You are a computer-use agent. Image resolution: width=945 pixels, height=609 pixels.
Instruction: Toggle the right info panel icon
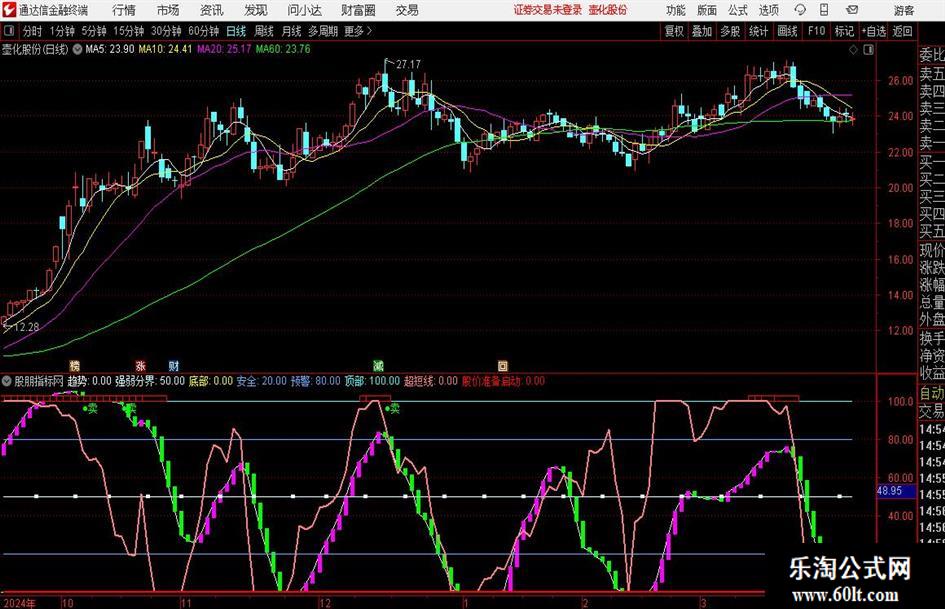(x=868, y=50)
